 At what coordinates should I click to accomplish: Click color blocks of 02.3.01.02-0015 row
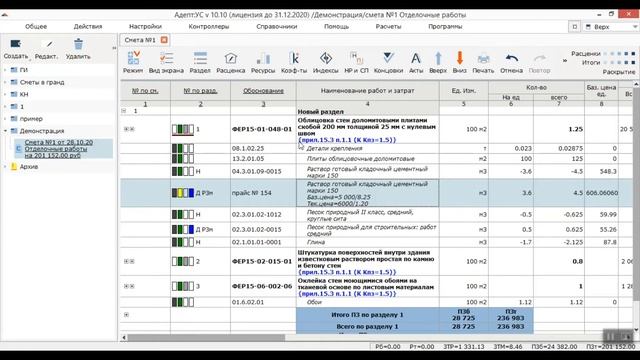pos(183,229)
